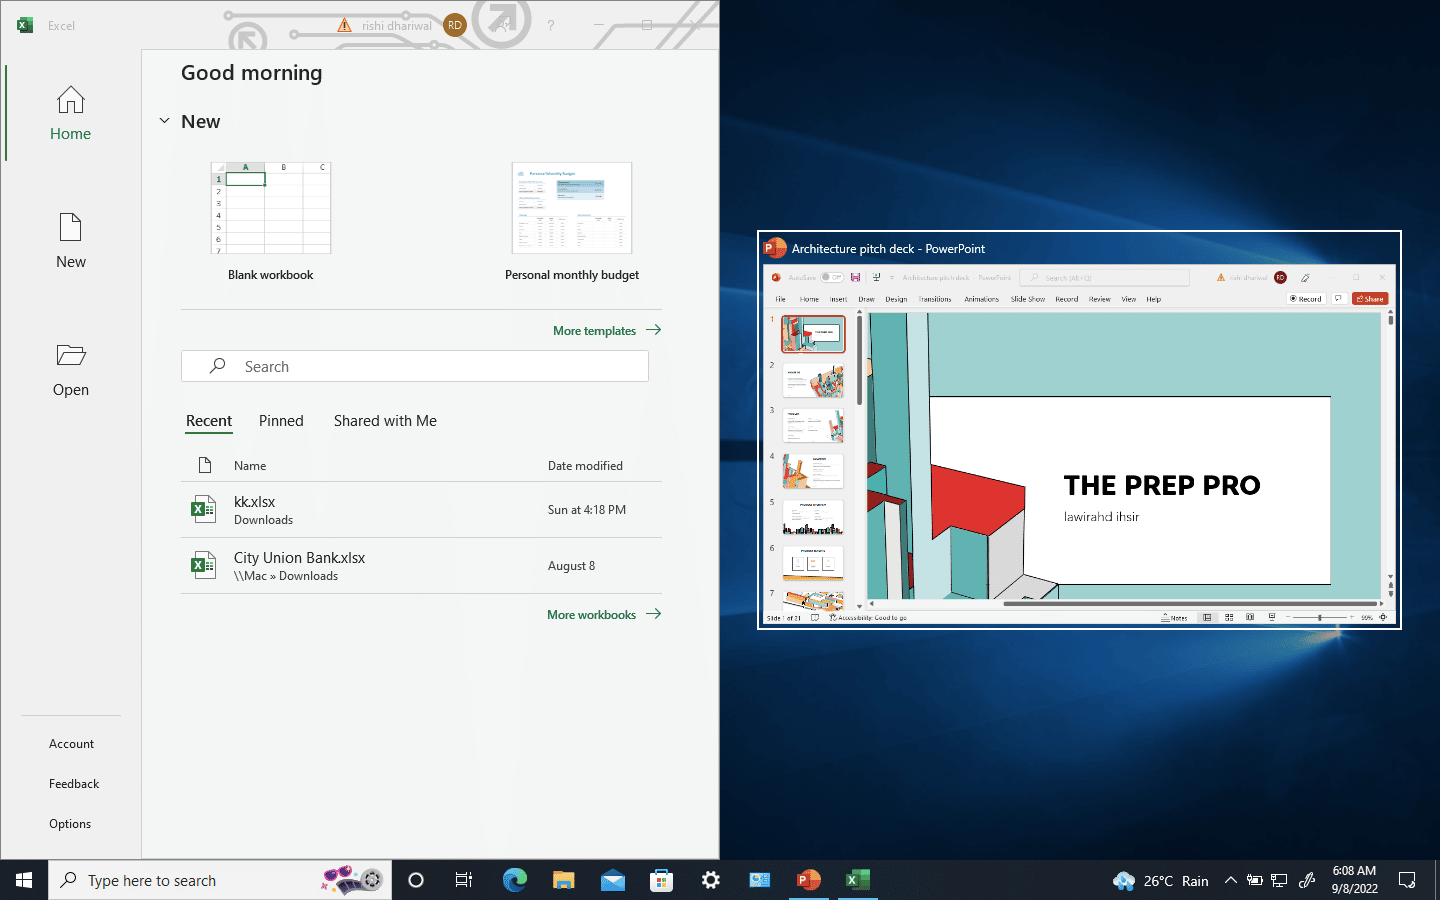Viewport: 1440px width, 900px height.
Task: Open the Design tab in PowerPoint
Action: [x=896, y=299]
